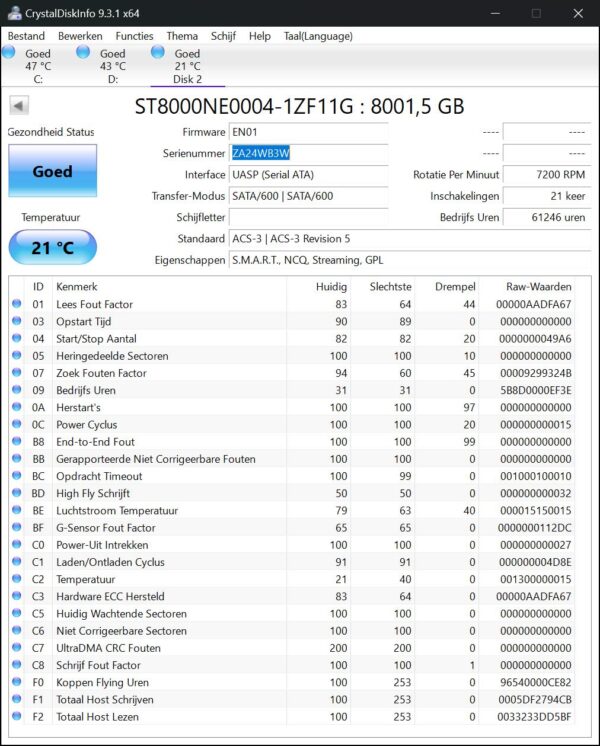This screenshot has height=746, width=600.
Task: Click the Raw-Waarden column header
Action: pyautogui.click(x=538, y=286)
